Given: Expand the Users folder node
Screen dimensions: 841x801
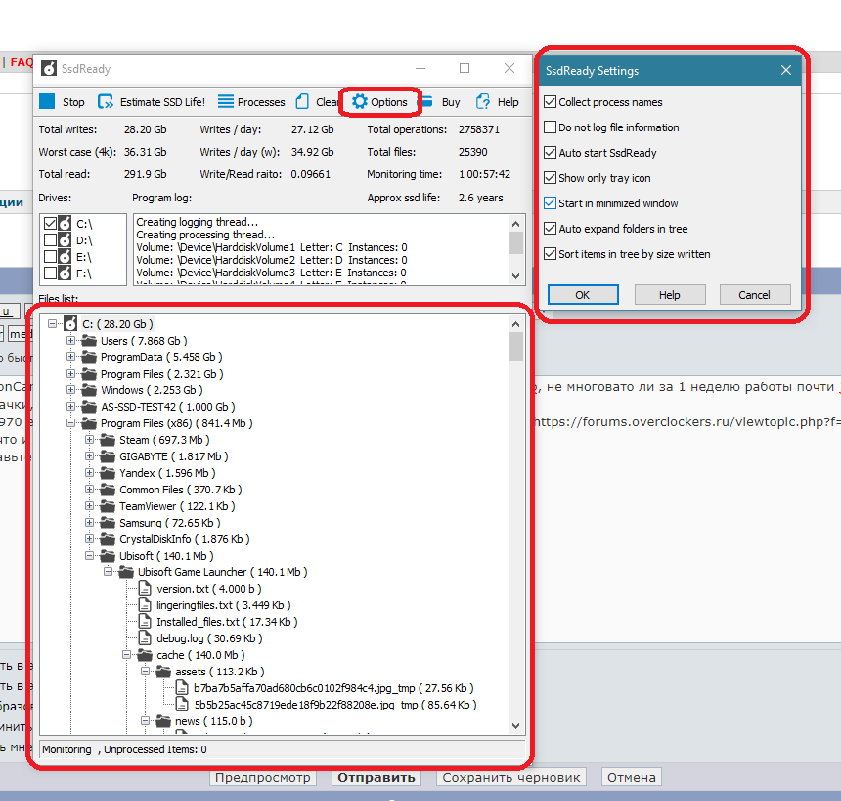Looking at the screenshot, I should pos(70,341).
